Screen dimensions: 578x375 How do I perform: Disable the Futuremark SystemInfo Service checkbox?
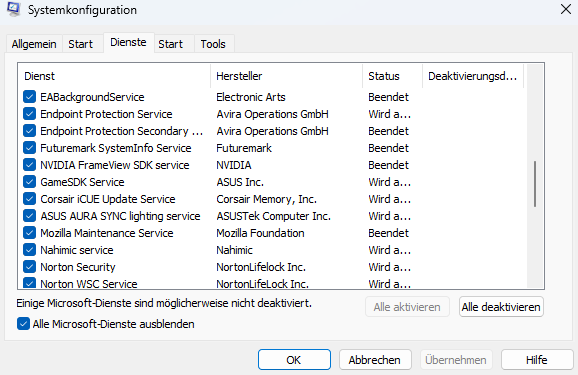(29, 148)
